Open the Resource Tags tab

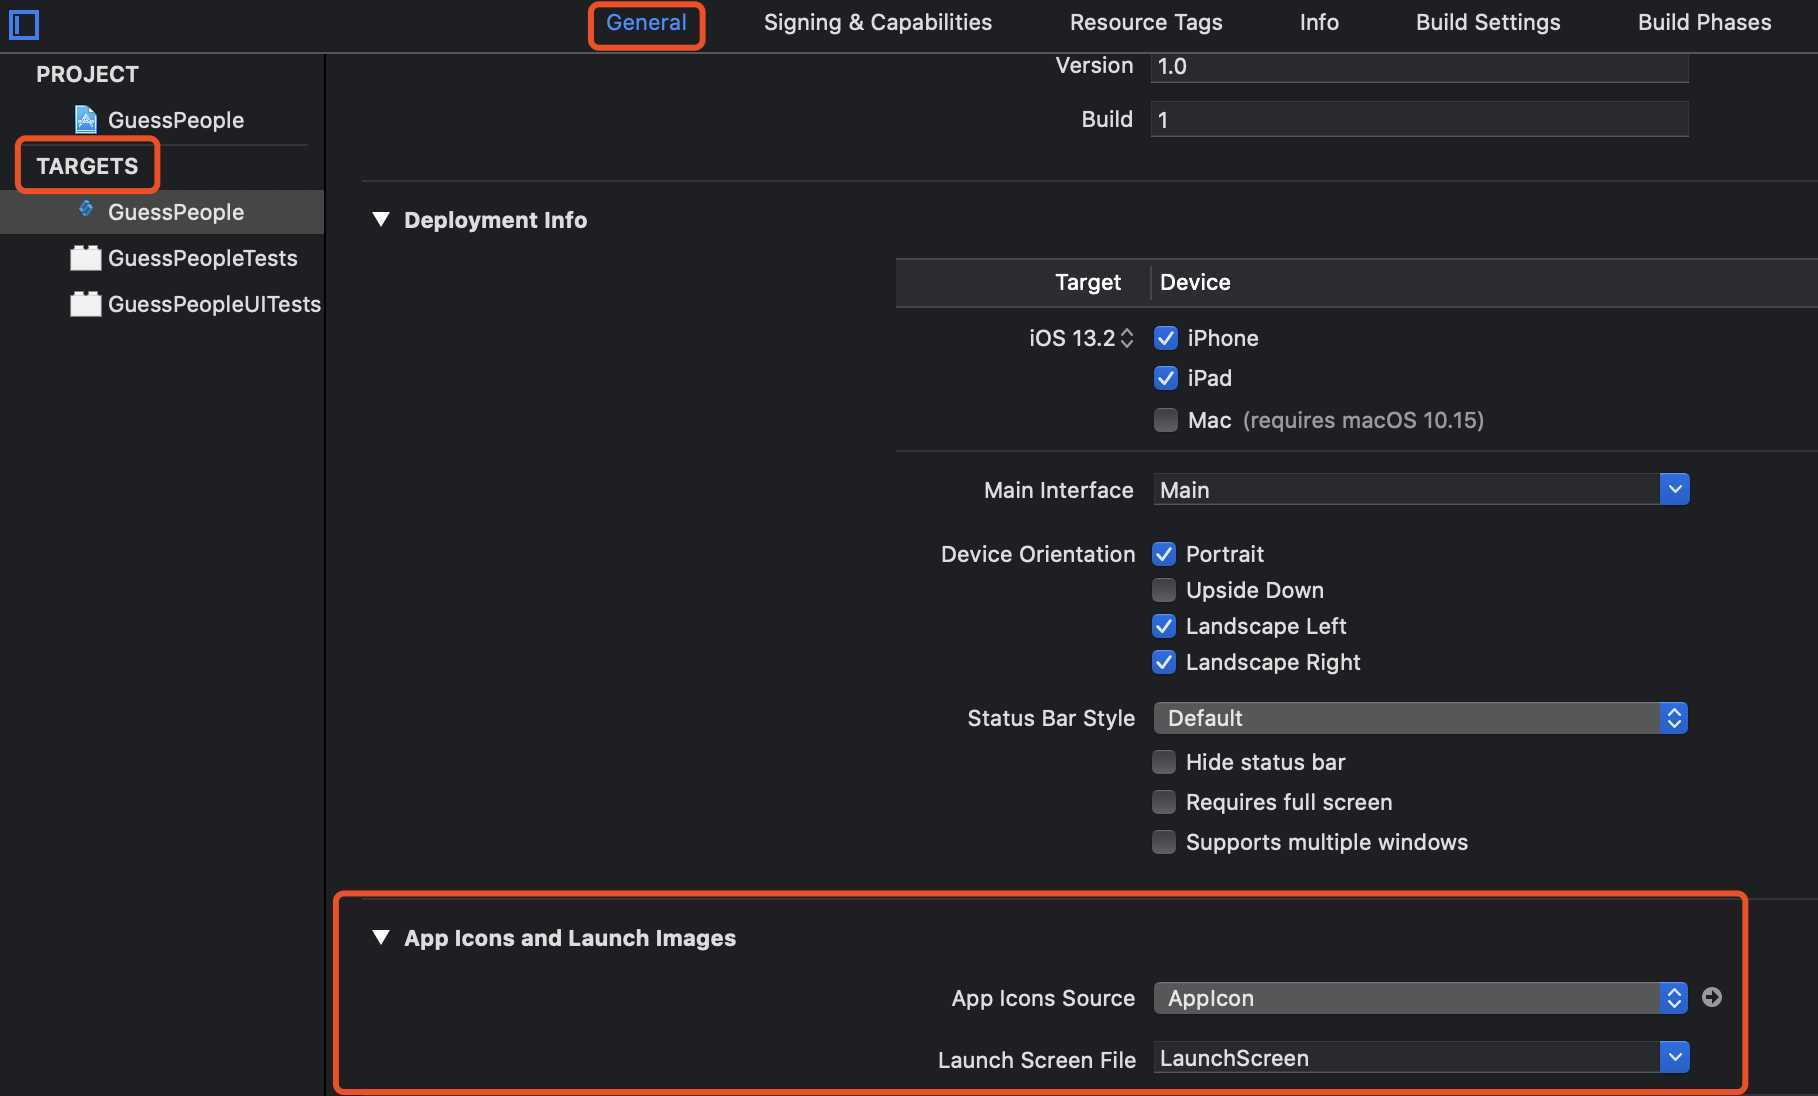1146,23
